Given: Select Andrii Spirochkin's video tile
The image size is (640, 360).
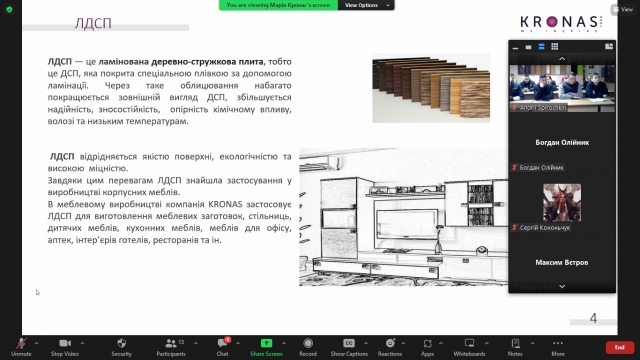Looking at the screenshot, I should 562,88.
